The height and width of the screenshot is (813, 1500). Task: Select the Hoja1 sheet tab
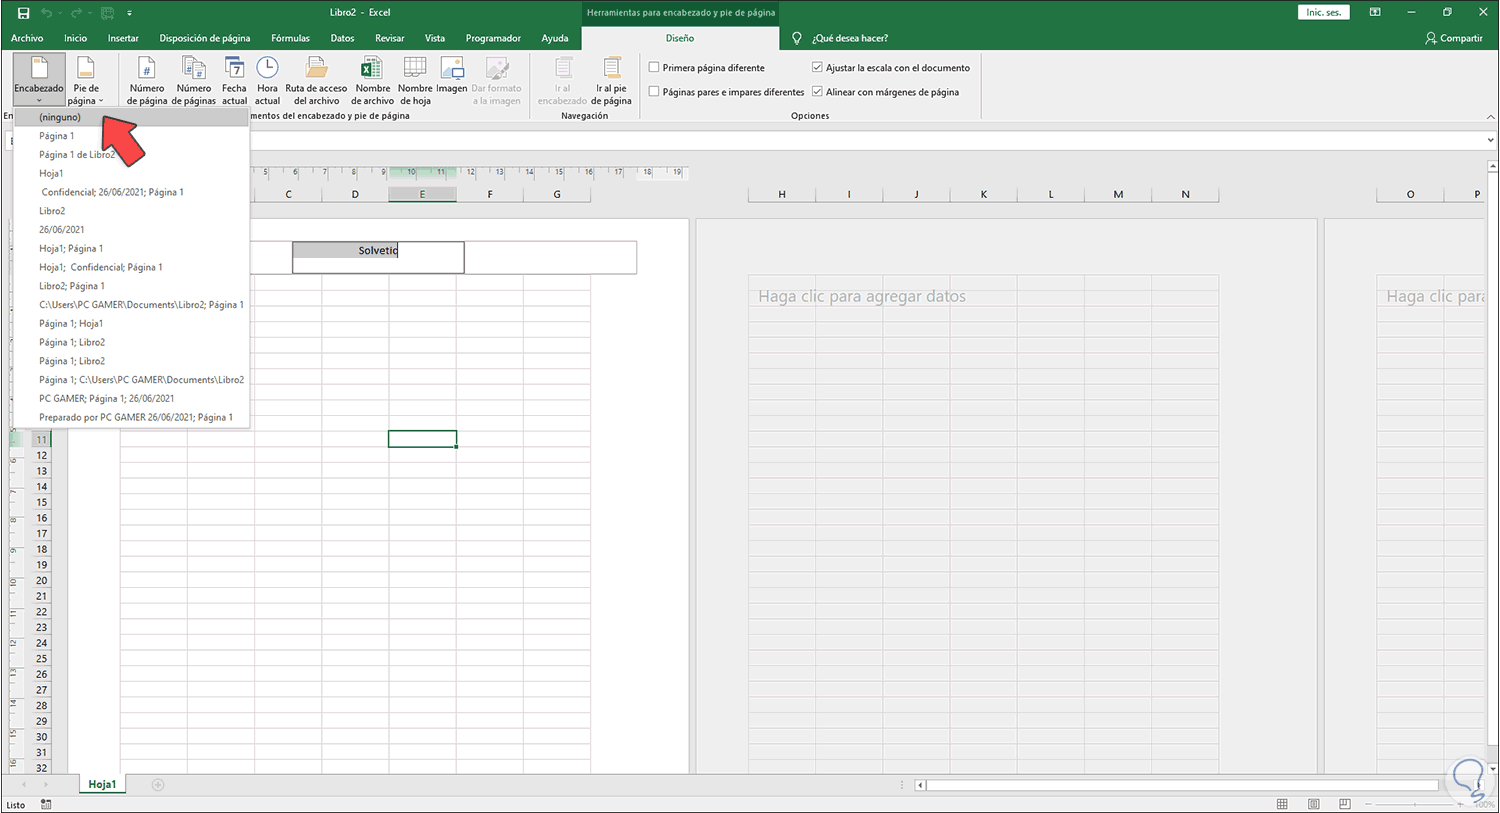click(102, 785)
